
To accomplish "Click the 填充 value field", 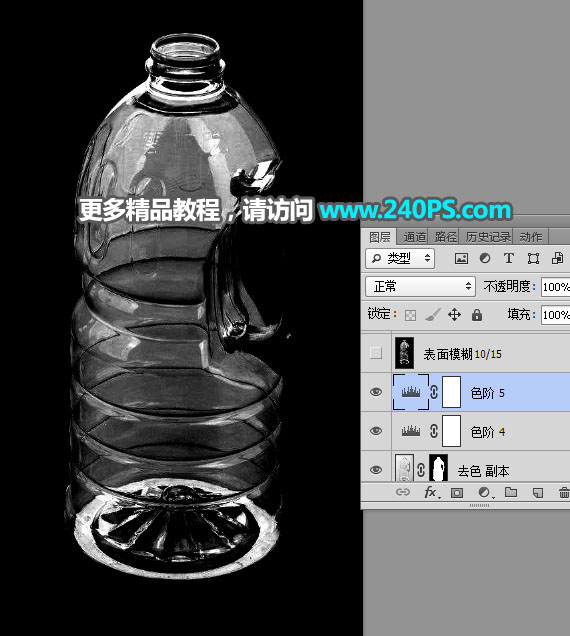I will 555,315.
